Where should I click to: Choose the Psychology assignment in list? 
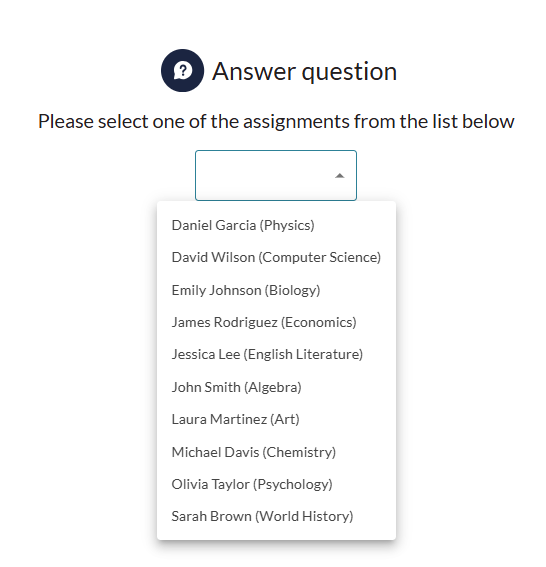click(x=276, y=484)
